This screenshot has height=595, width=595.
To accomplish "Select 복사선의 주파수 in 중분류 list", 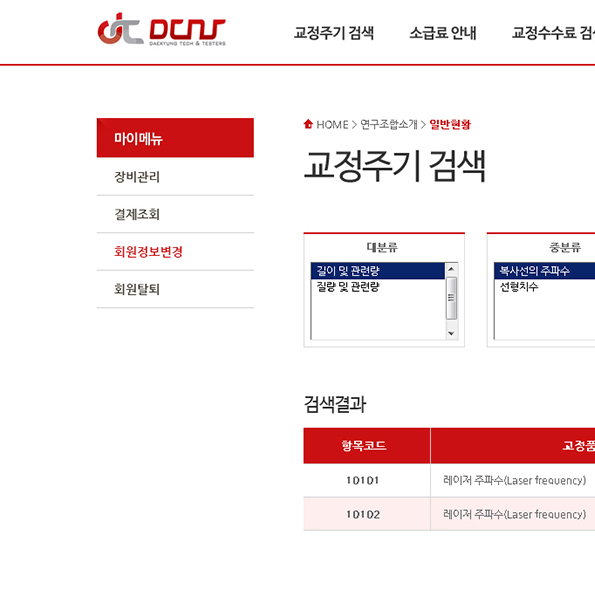I will (544, 271).
